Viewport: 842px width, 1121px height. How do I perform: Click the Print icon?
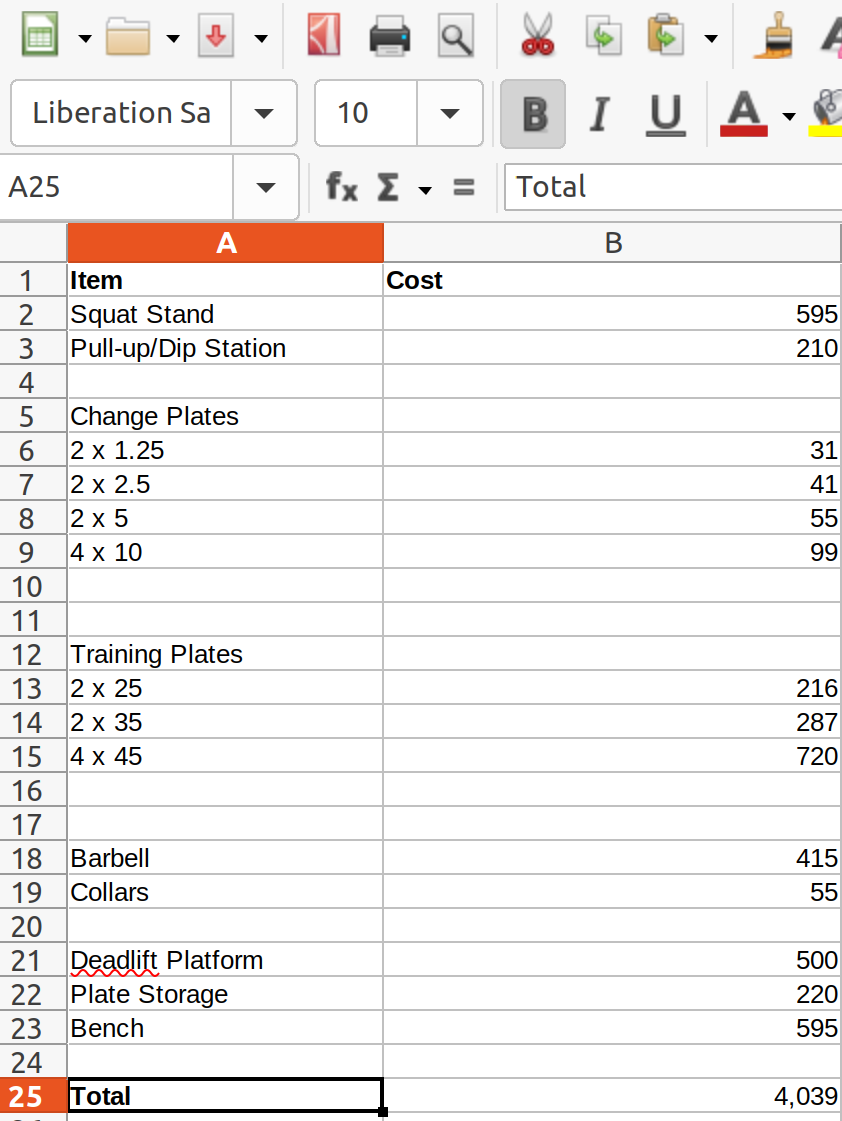(x=389, y=37)
